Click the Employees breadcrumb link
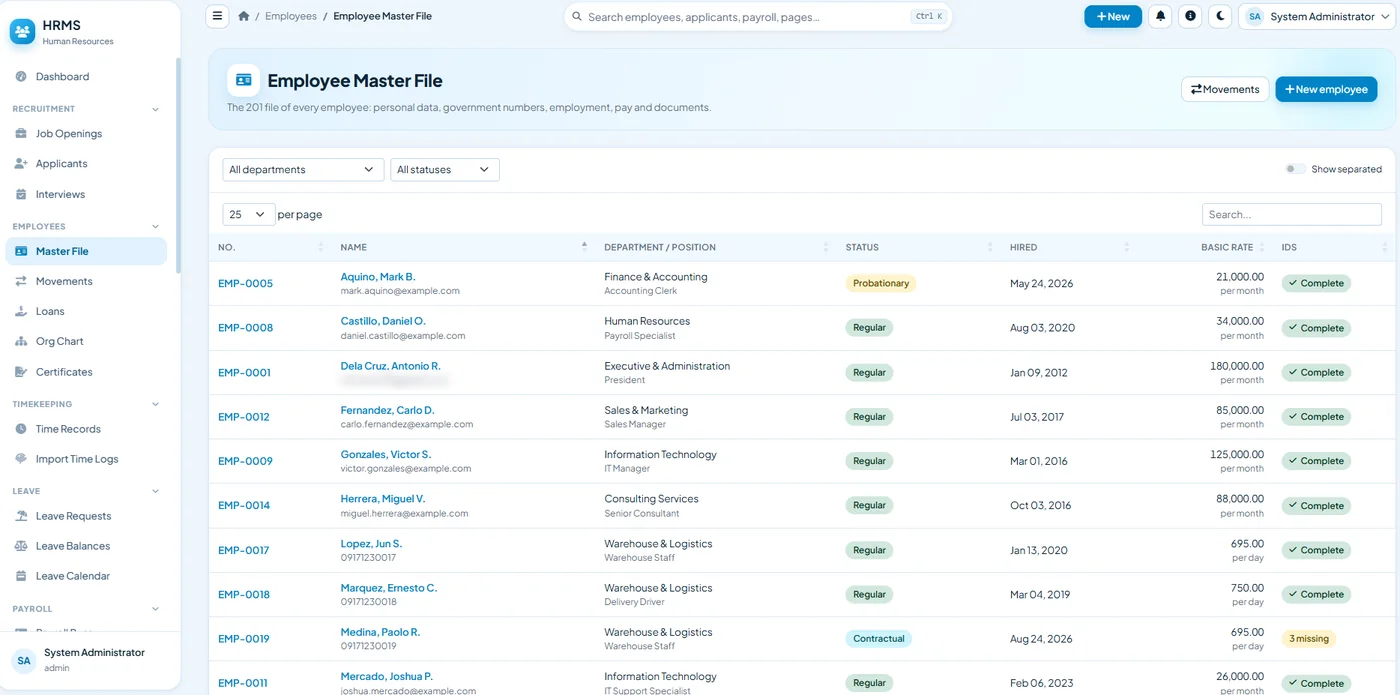The height and width of the screenshot is (695, 1400). click(291, 16)
